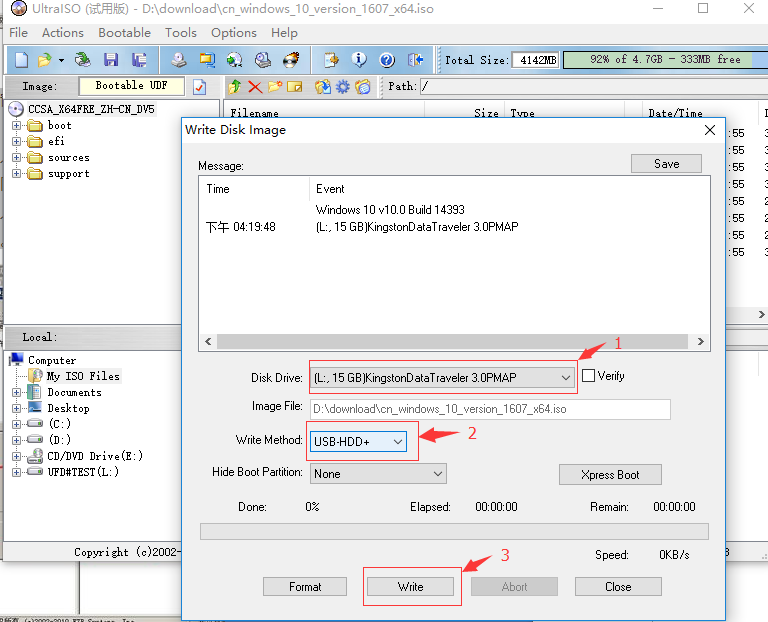
Task: Click the Burn CD/DVD Image flame icon
Action: [x=291, y=60]
